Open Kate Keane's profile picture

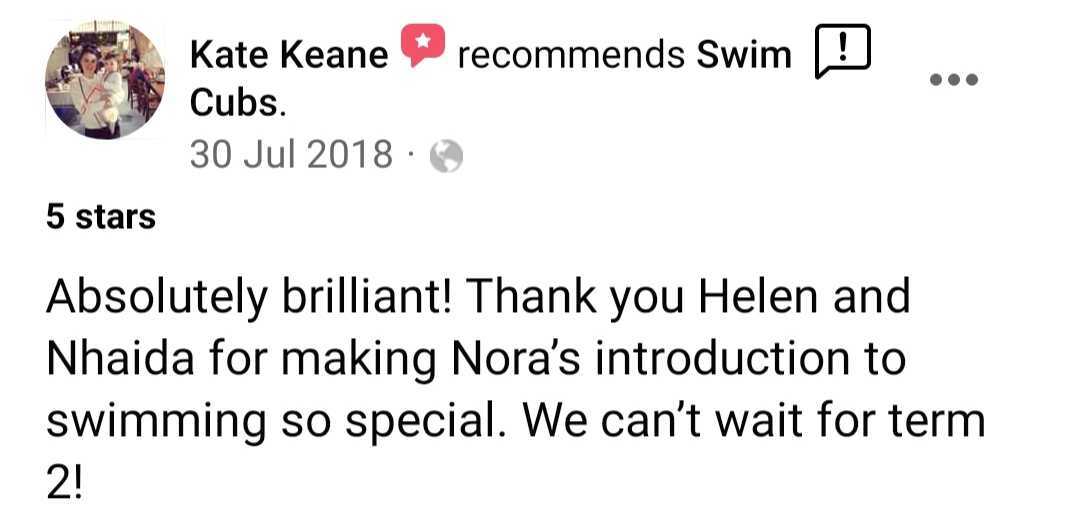click(105, 79)
